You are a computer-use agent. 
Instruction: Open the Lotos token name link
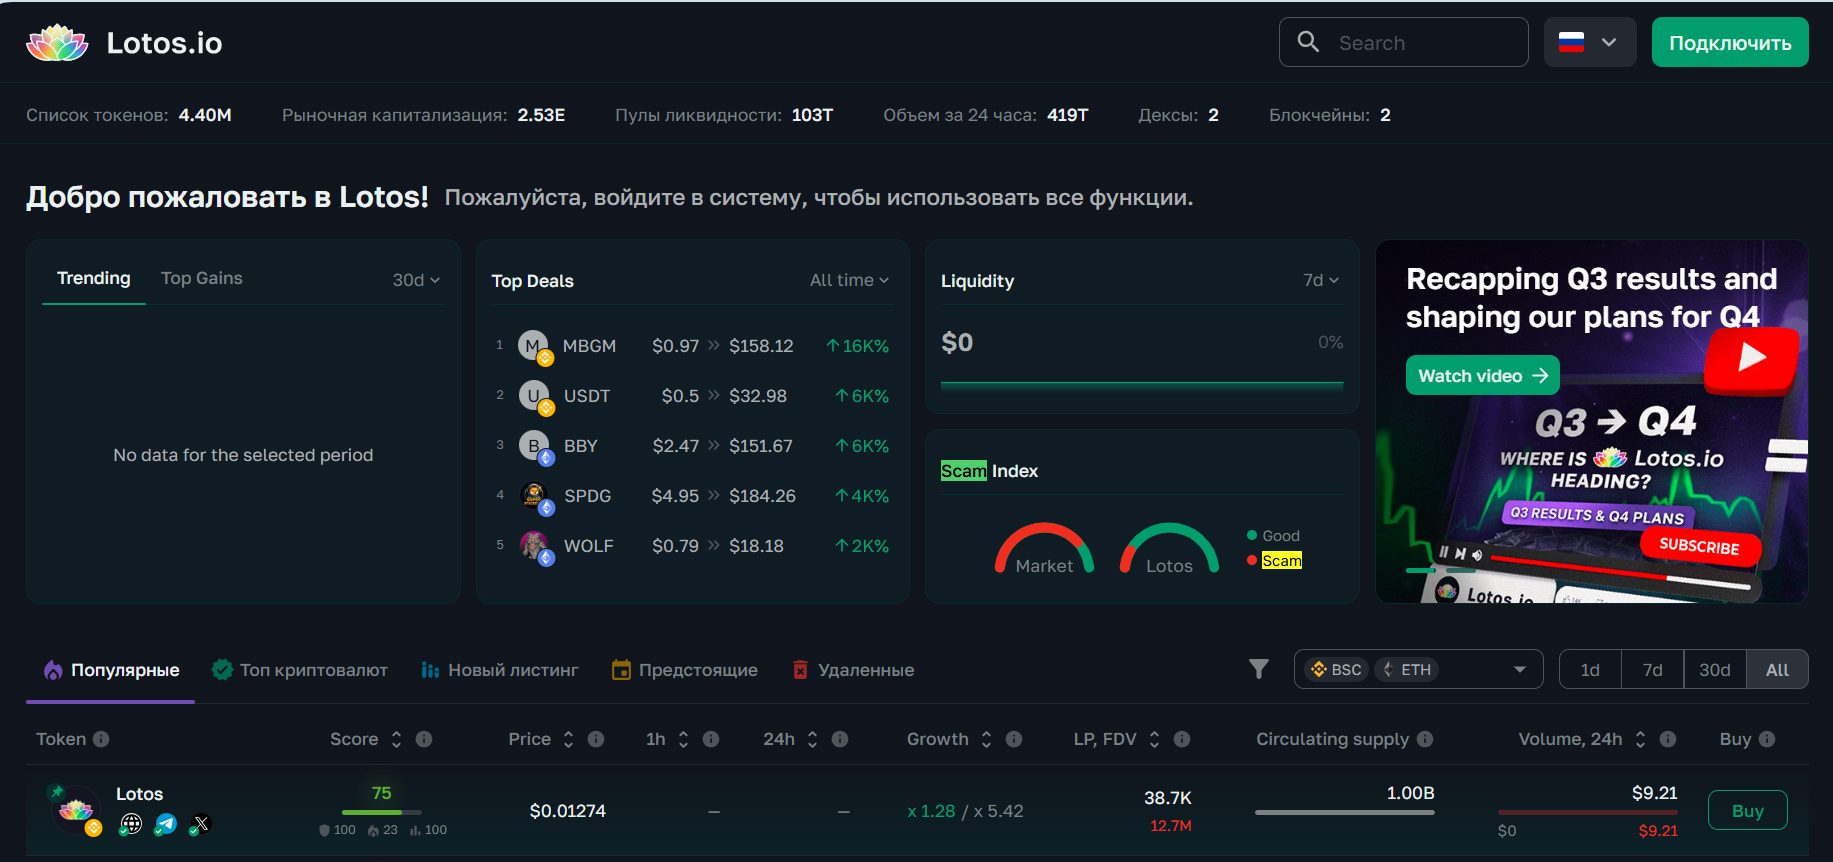139,794
